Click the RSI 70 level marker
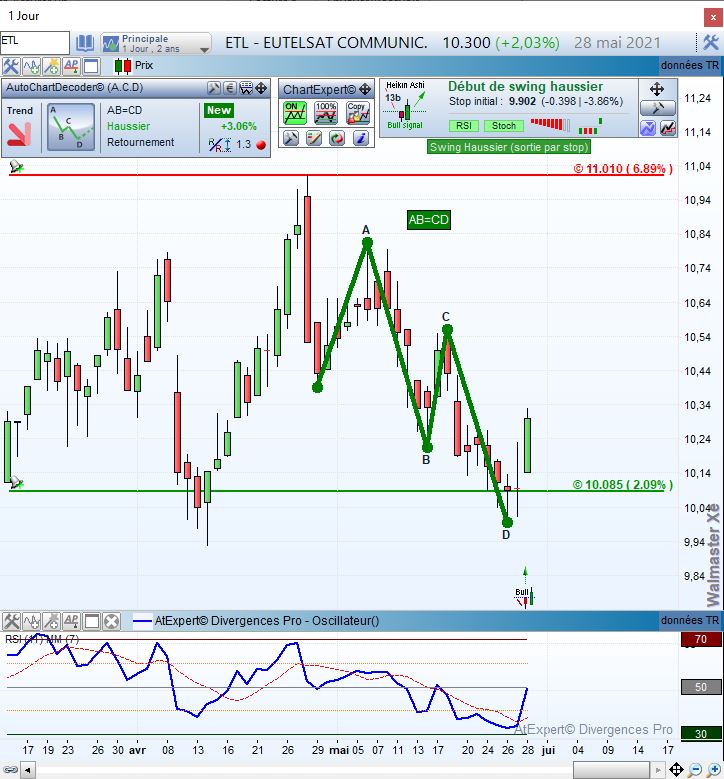 [x=701, y=639]
